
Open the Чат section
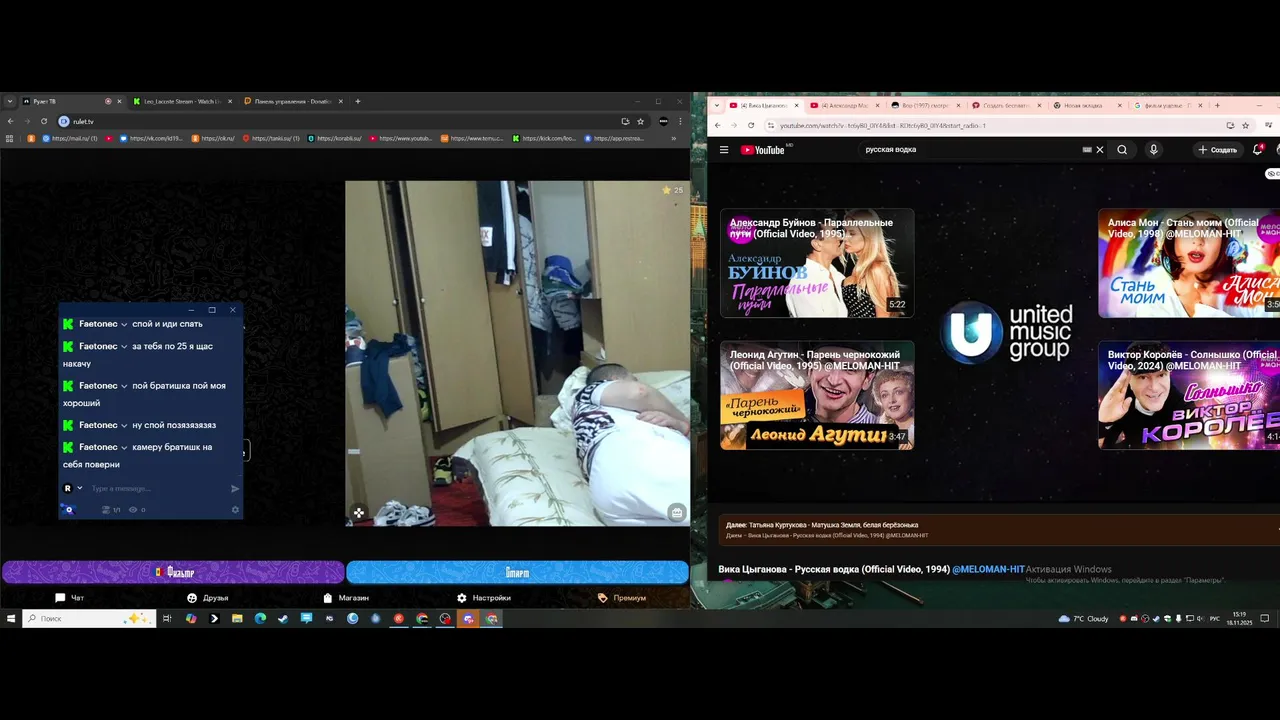pyautogui.click(x=70, y=598)
